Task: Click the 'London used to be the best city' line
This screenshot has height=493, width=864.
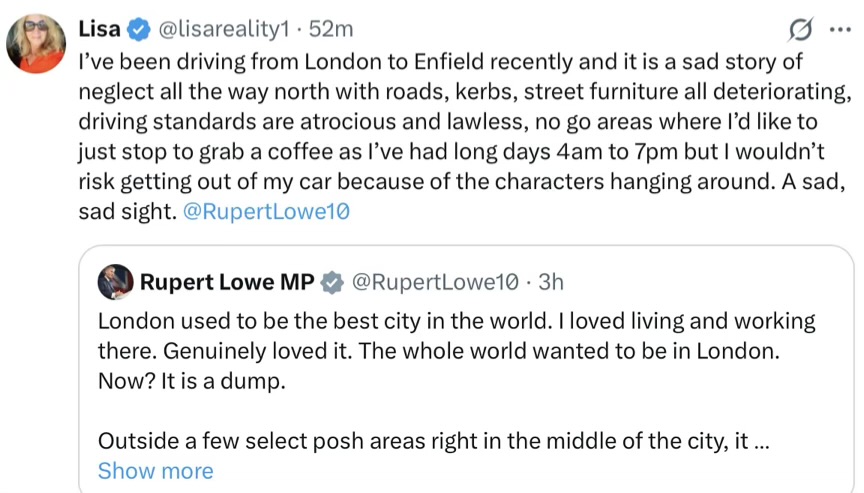Action: pyautogui.click(x=456, y=322)
